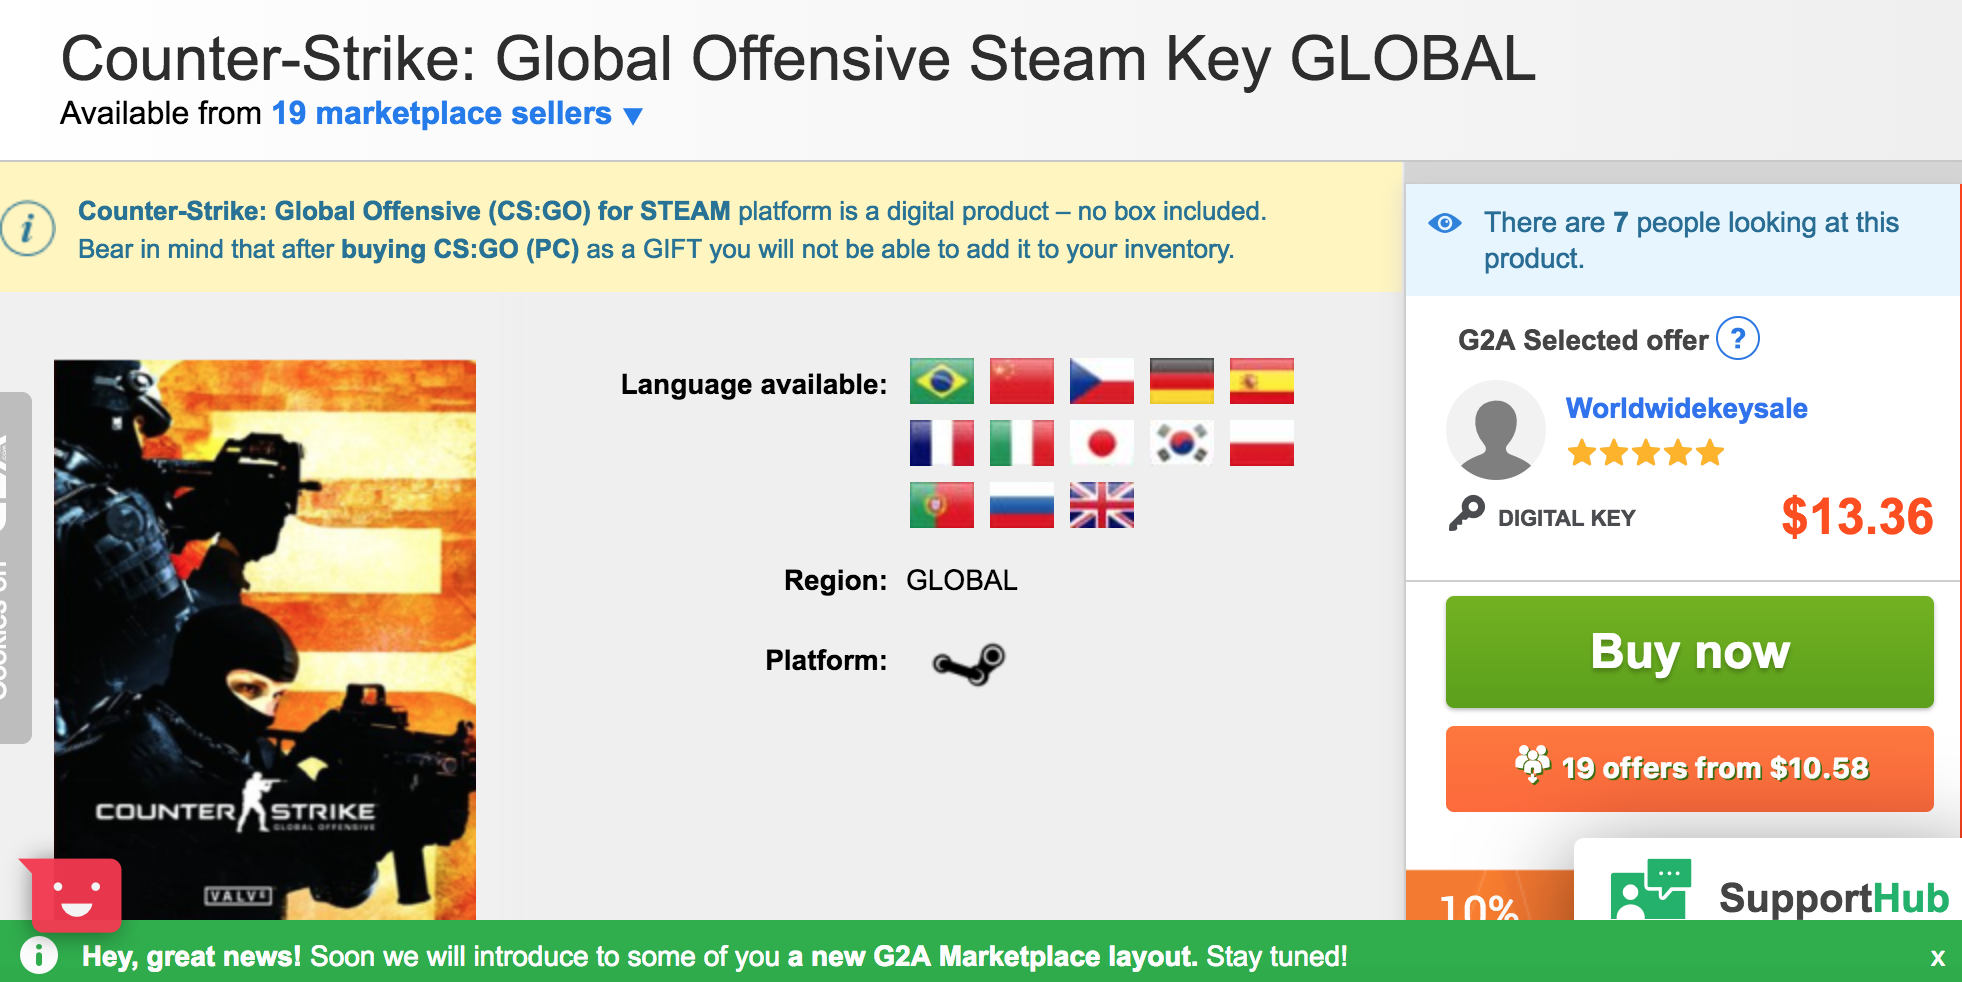
Task: Click the GLOBAL region value
Action: coord(961,580)
